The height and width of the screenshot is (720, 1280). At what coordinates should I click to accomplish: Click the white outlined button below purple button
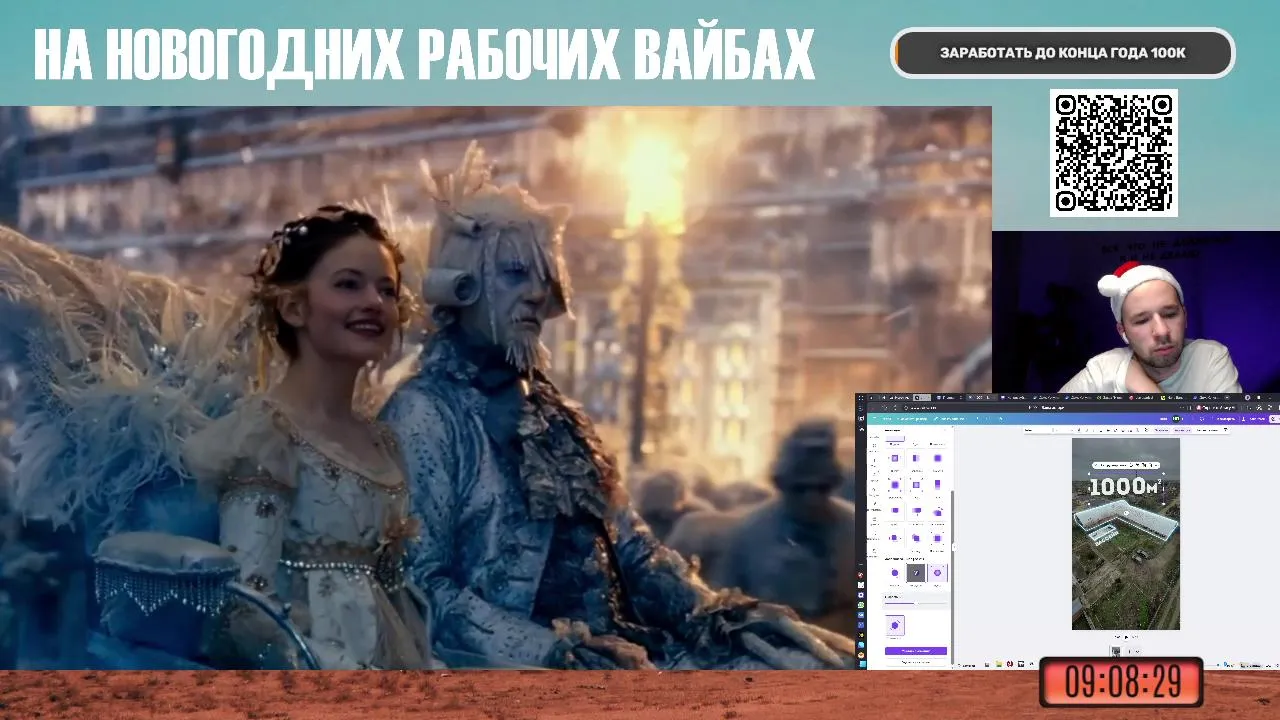916,662
